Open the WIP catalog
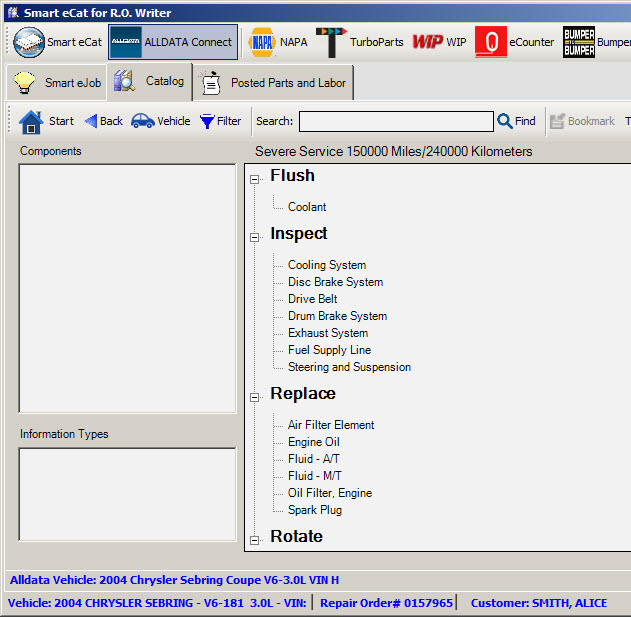Viewport: 631px width, 617px height. pos(439,43)
